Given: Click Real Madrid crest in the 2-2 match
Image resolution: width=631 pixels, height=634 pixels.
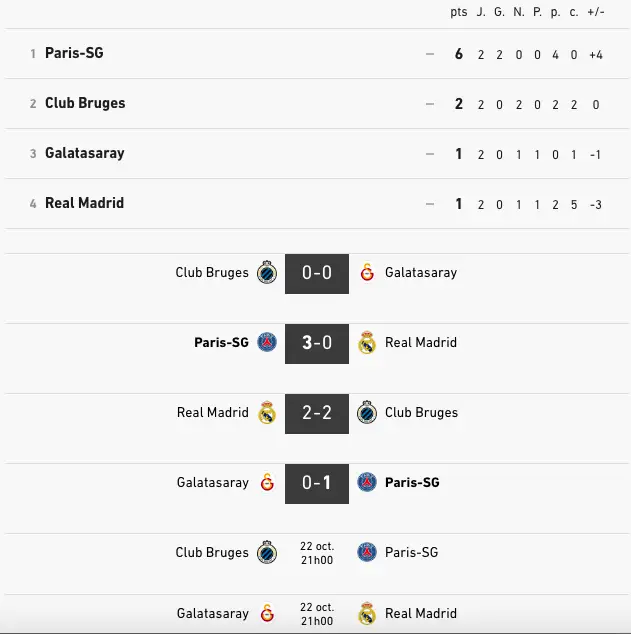Looking at the screenshot, I should click(267, 412).
